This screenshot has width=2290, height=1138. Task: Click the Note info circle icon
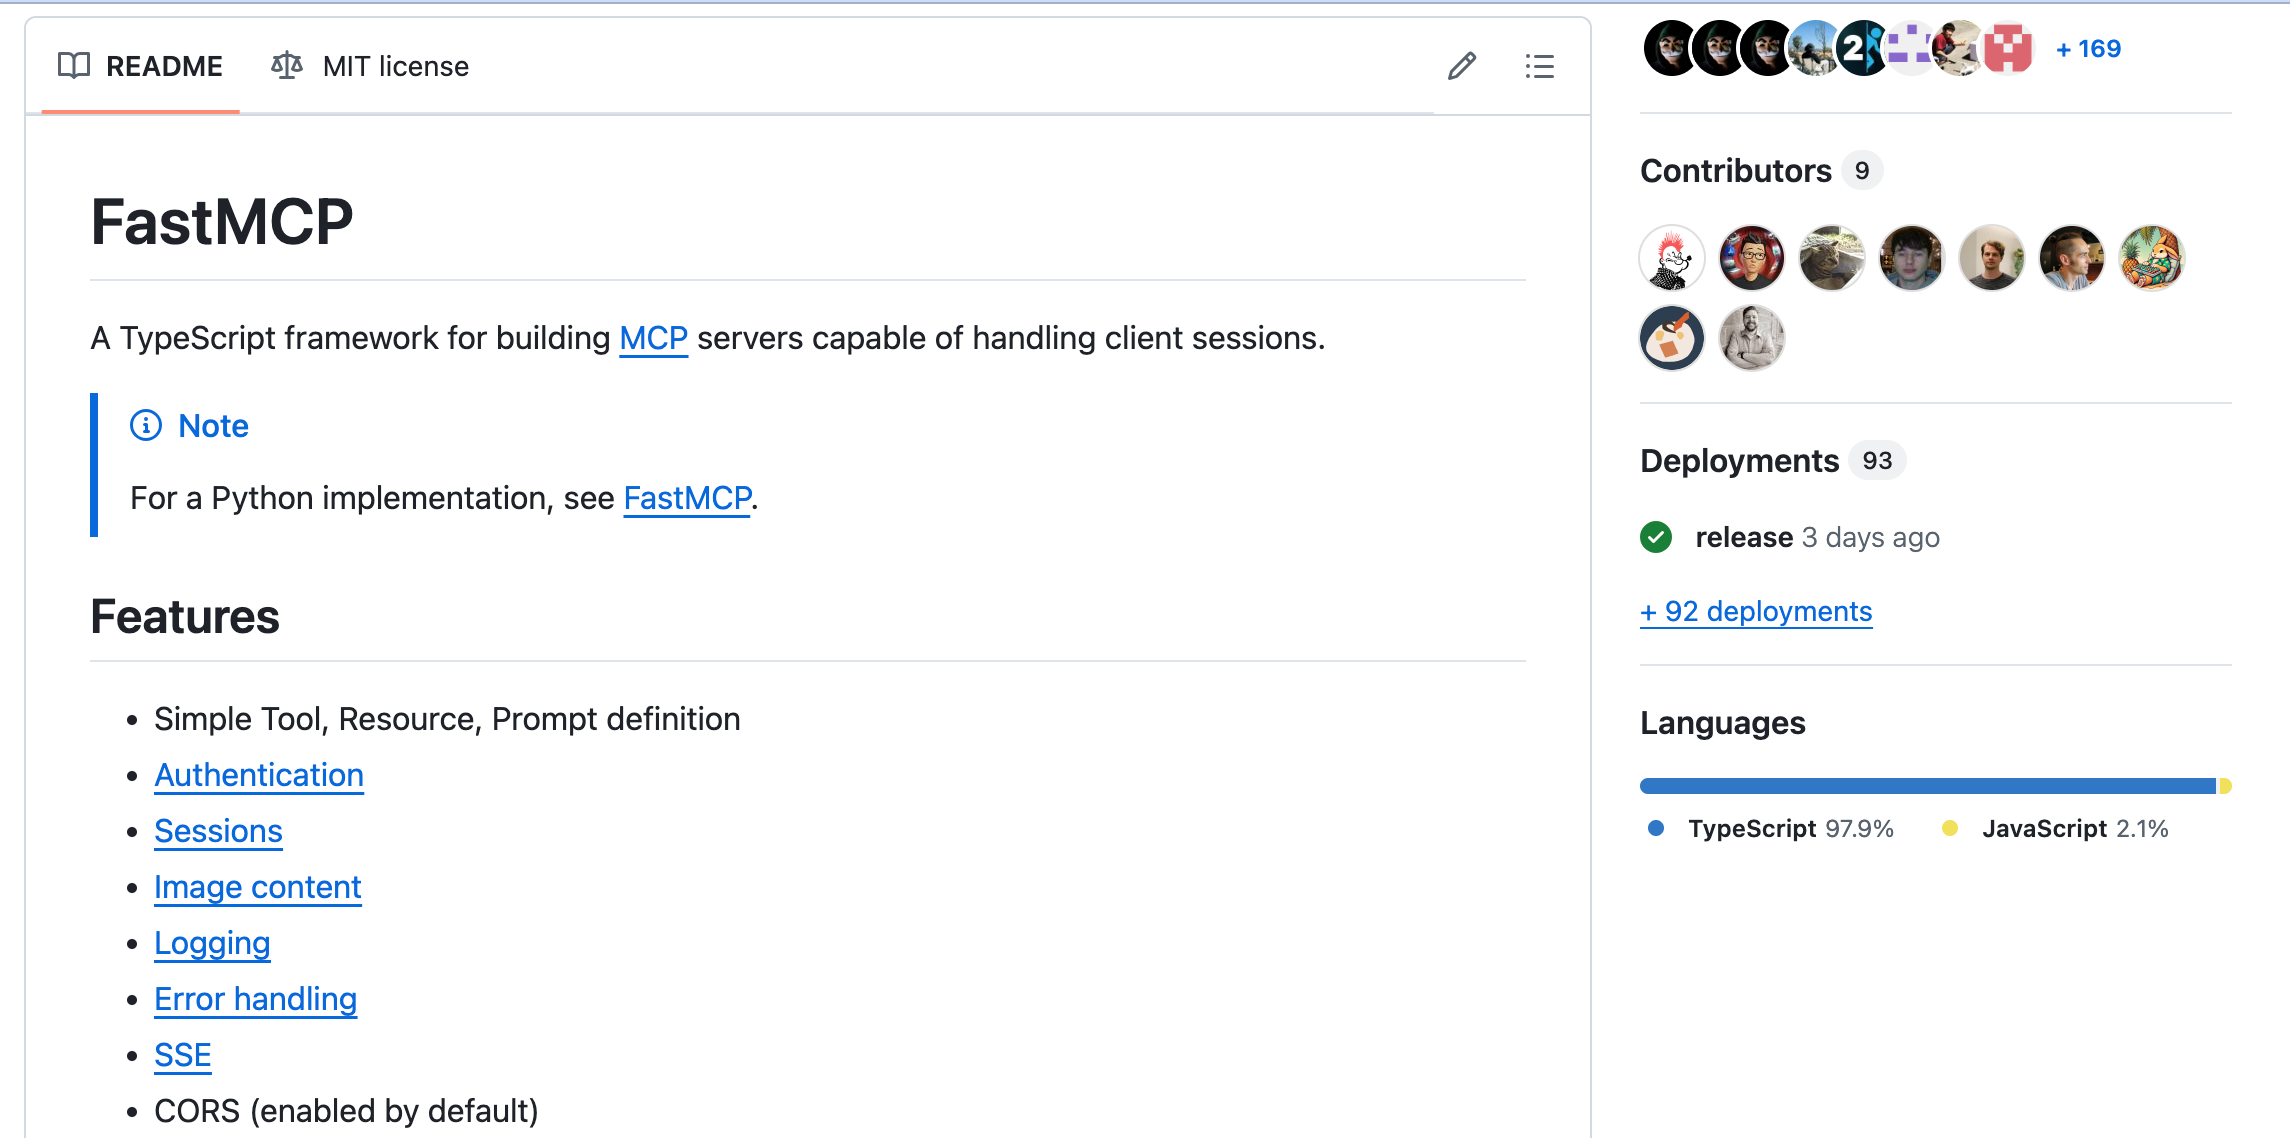pos(146,426)
